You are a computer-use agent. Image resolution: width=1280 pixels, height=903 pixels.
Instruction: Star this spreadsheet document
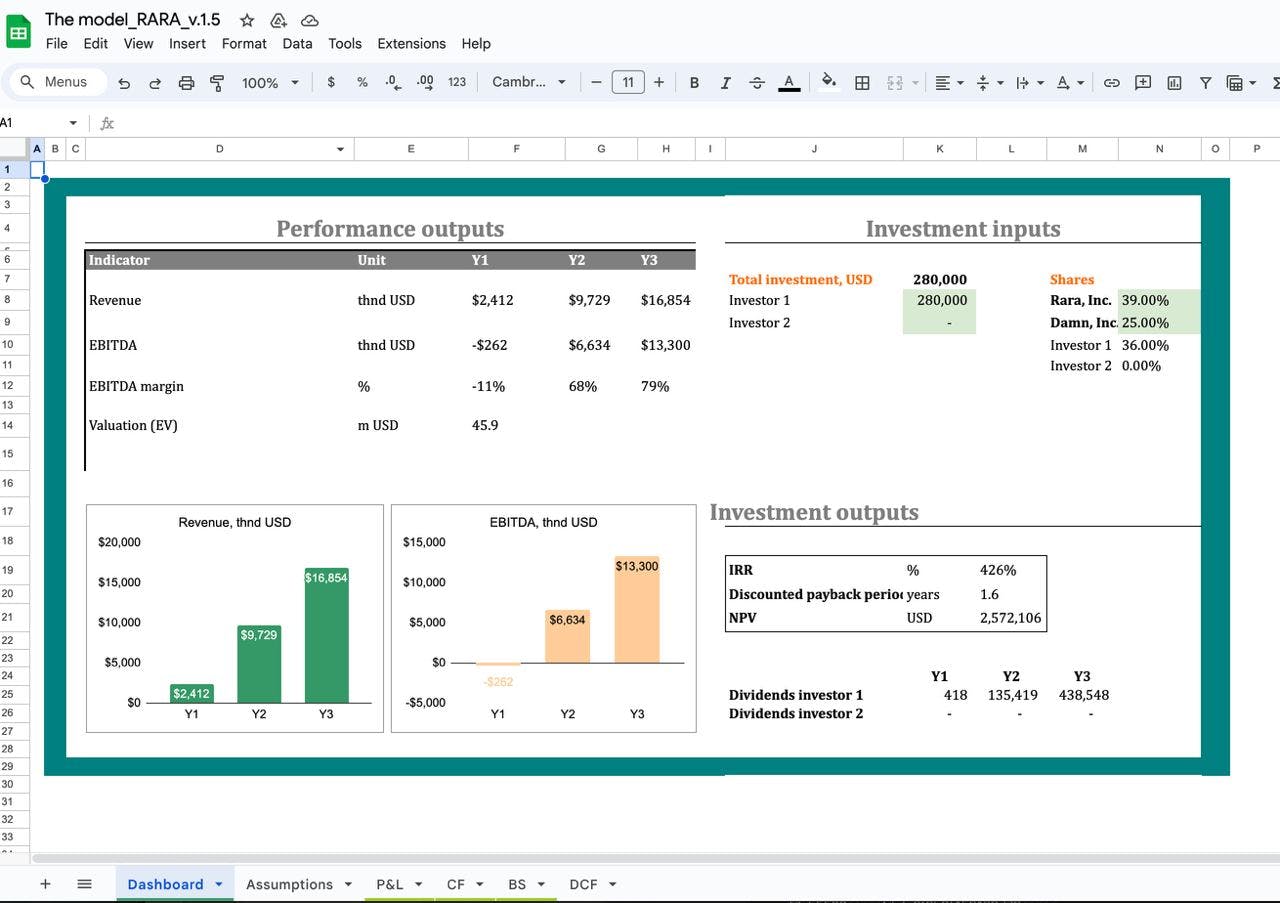(x=247, y=20)
